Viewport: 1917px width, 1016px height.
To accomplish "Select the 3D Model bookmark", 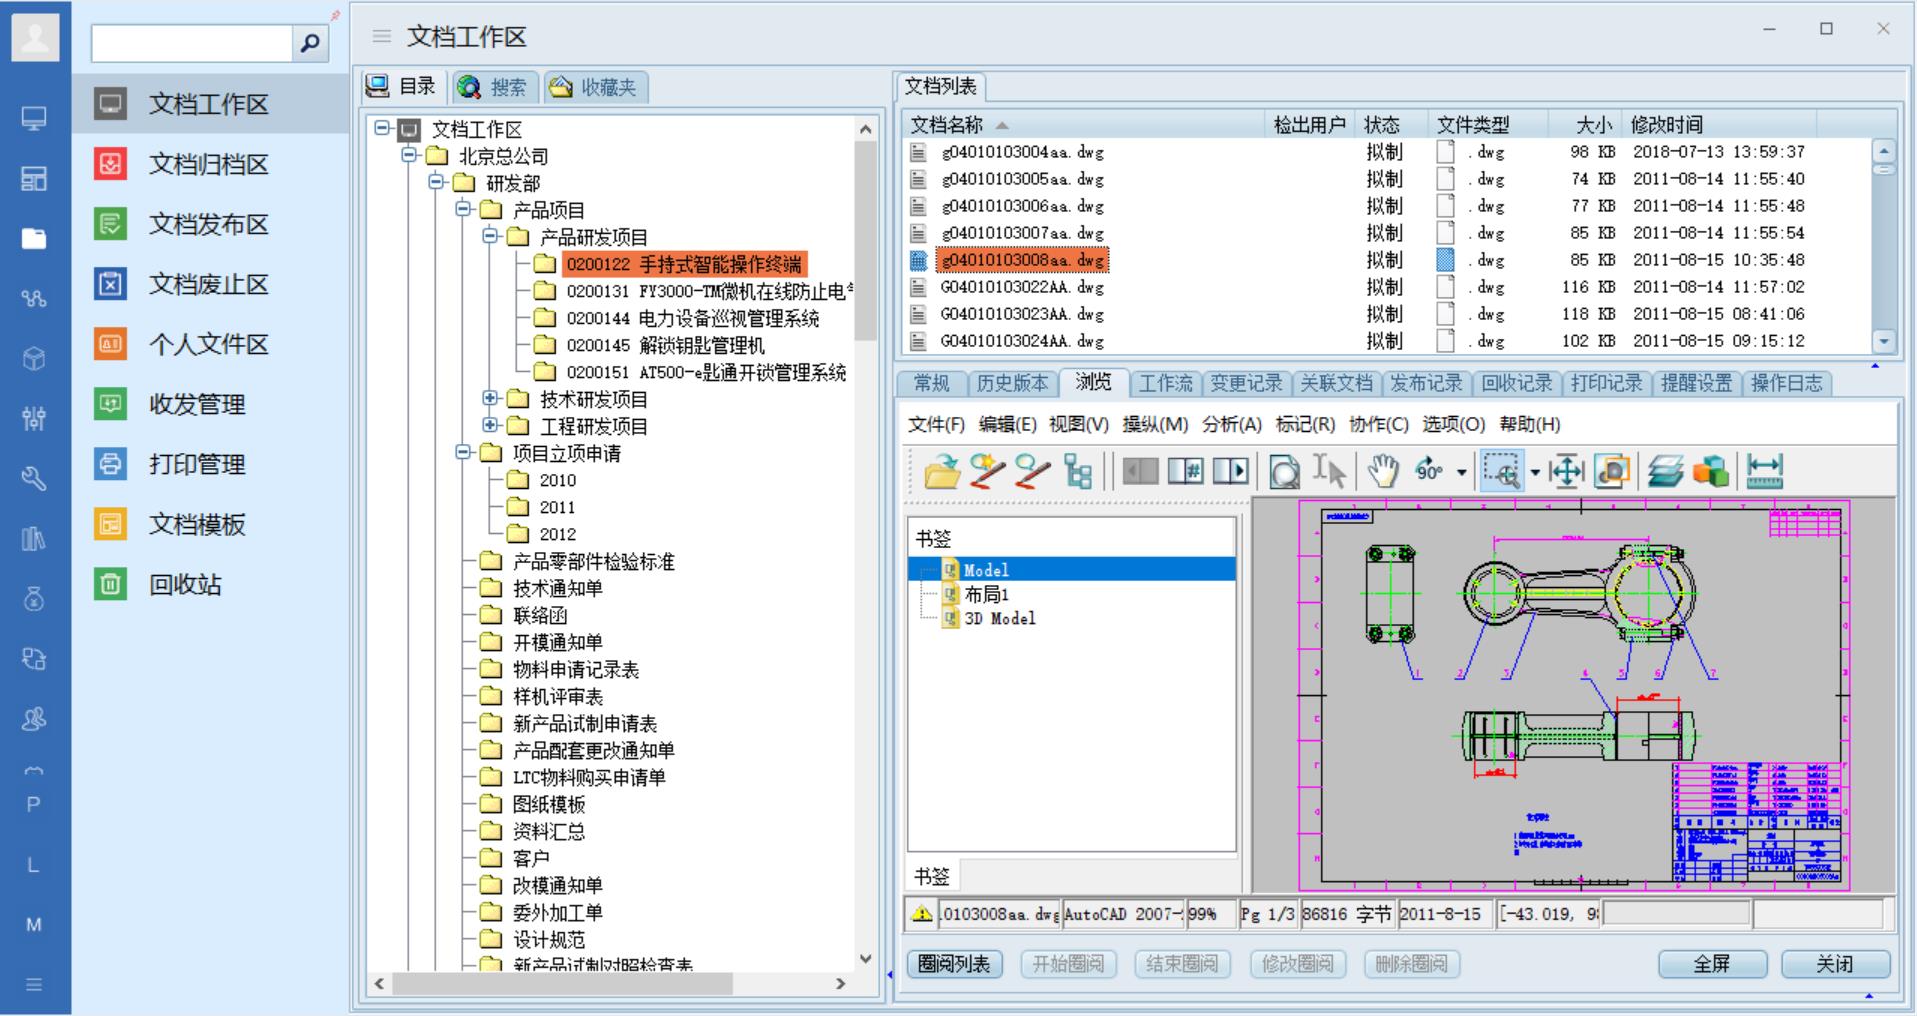I will 999,618.
